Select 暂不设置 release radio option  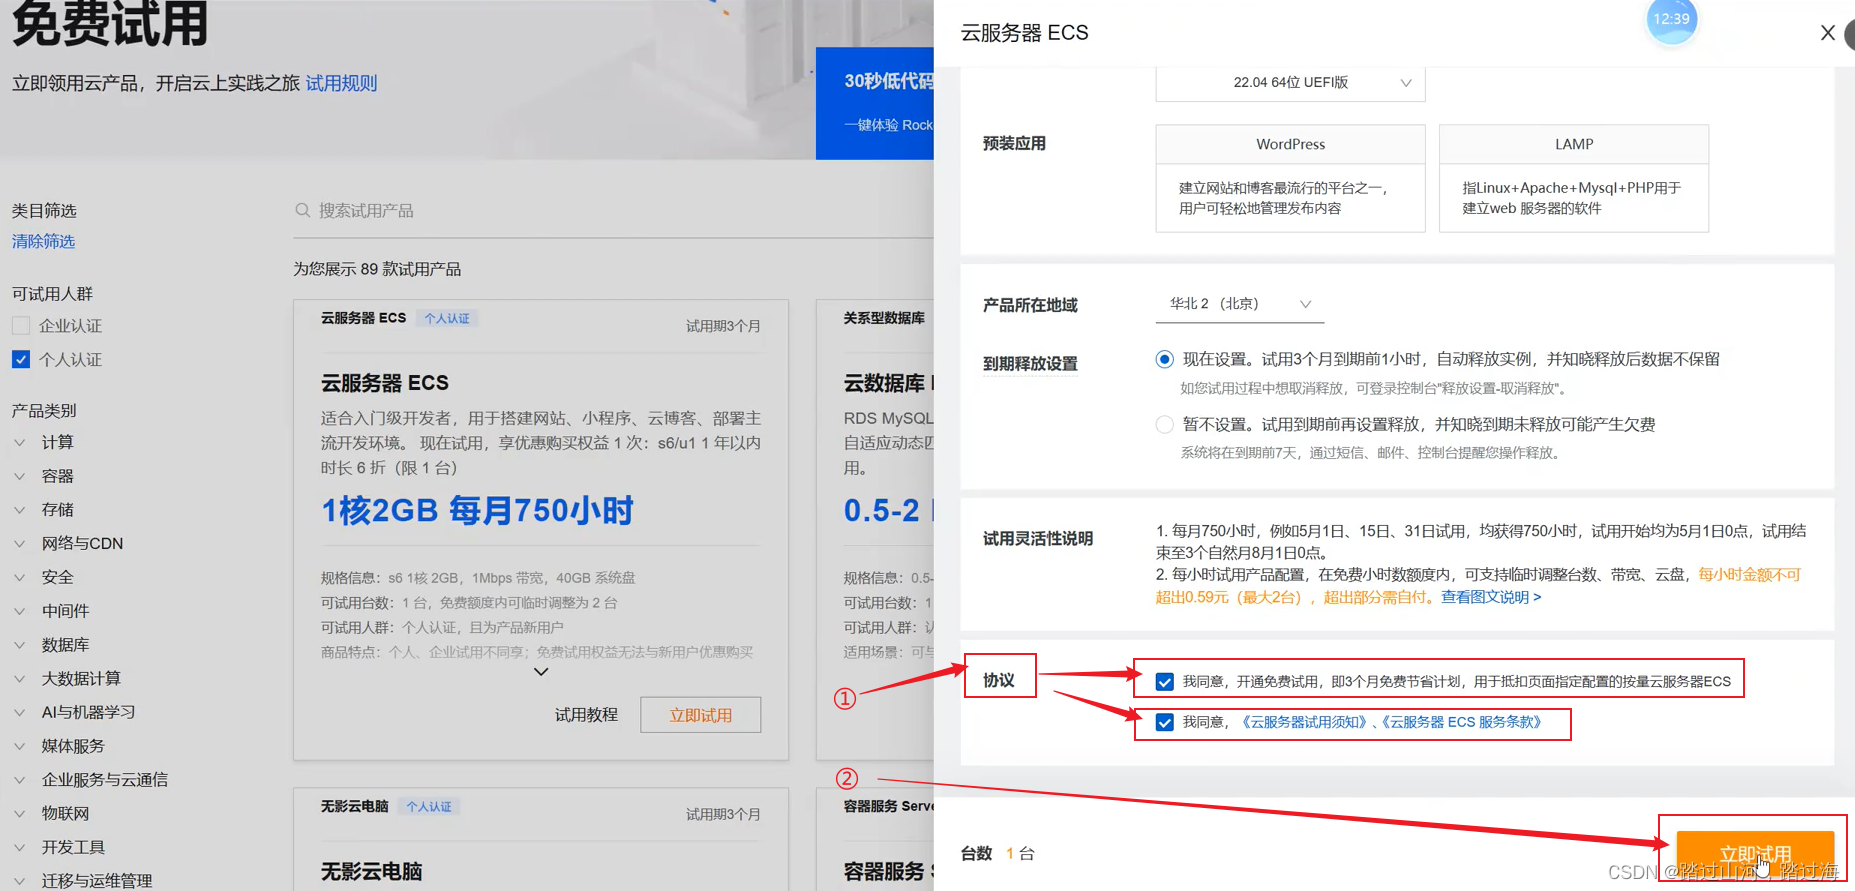(1164, 424)
